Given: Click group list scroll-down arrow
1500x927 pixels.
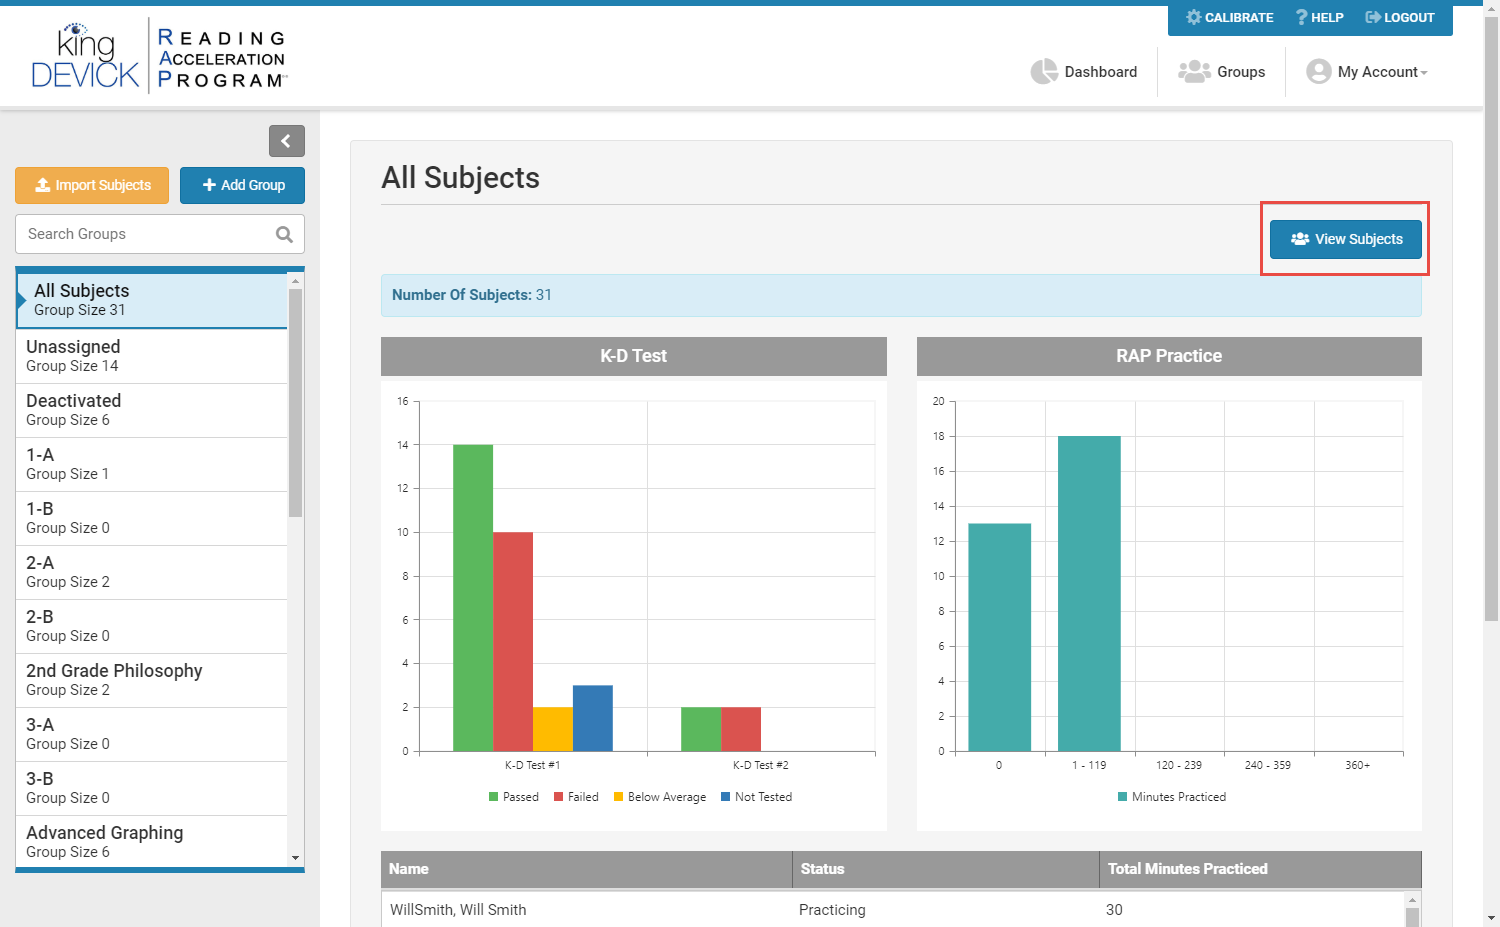Looking at the screenshot, I should click(x=295, y=858).
